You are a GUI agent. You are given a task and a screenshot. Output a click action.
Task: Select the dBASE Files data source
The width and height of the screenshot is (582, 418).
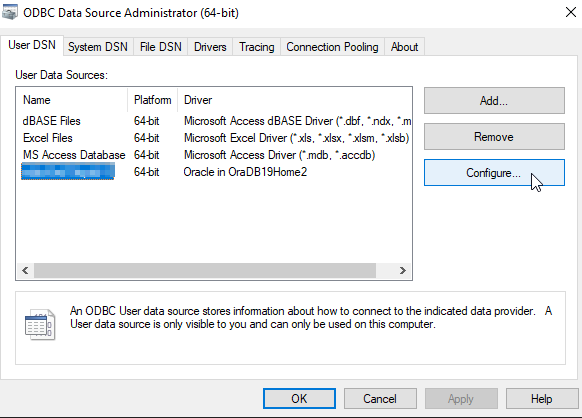pyautogui.click(x=214, y=121)
